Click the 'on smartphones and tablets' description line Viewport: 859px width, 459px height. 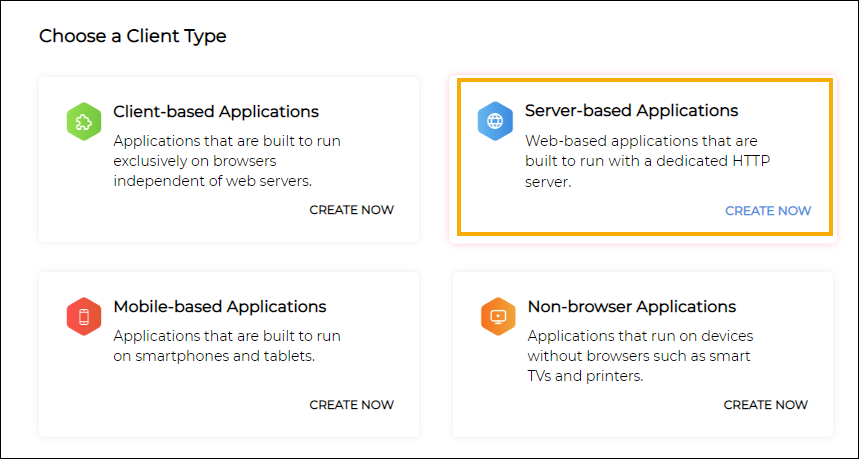214,357
